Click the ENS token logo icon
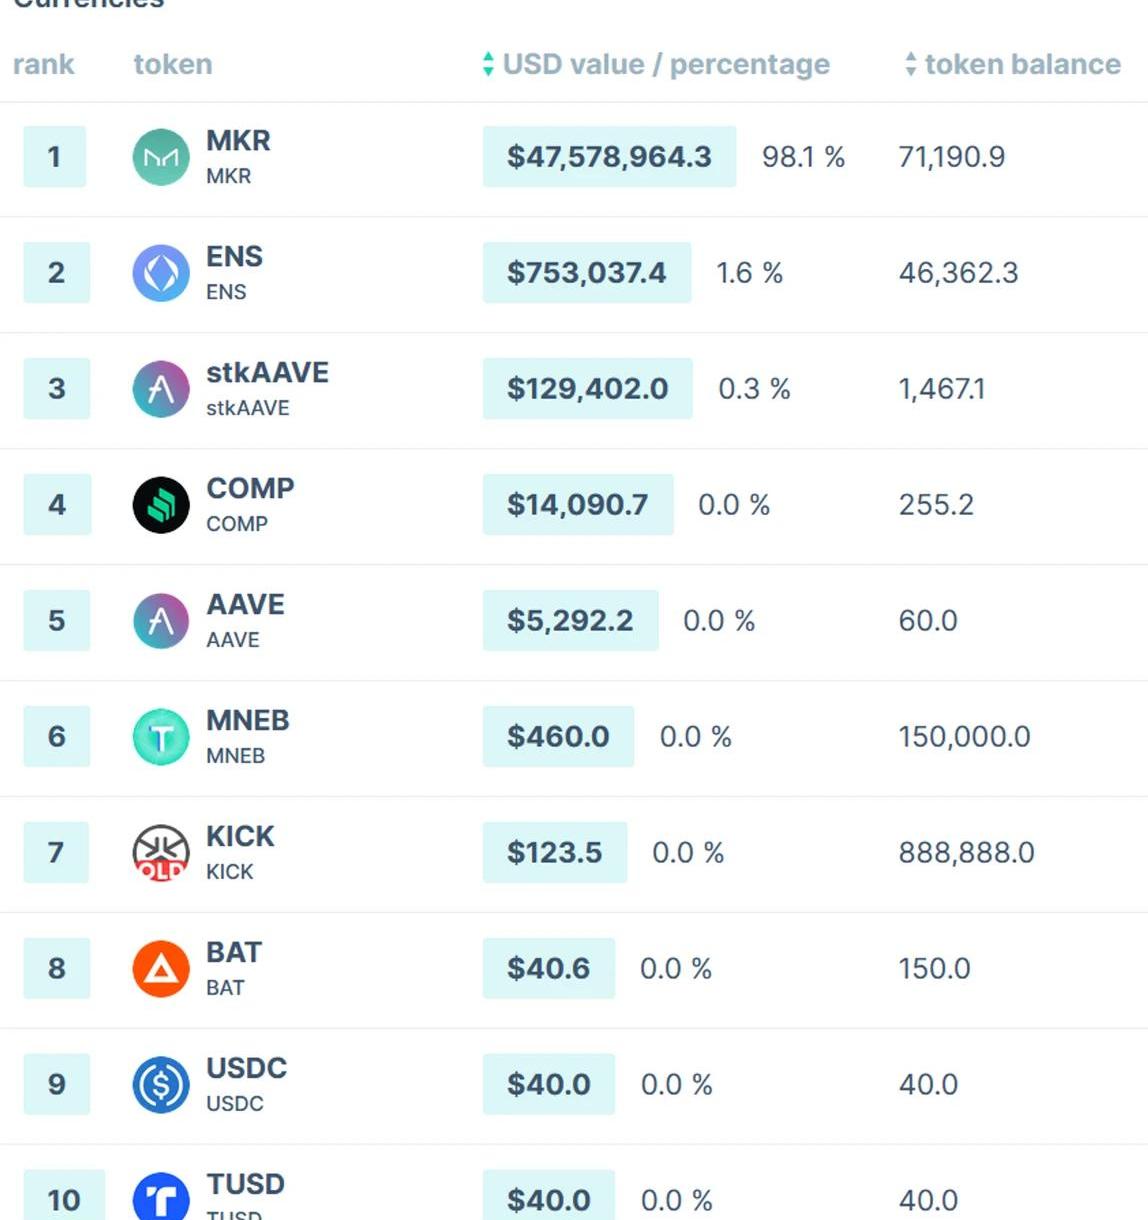1148x1220 pixels. tap(161, 273)
